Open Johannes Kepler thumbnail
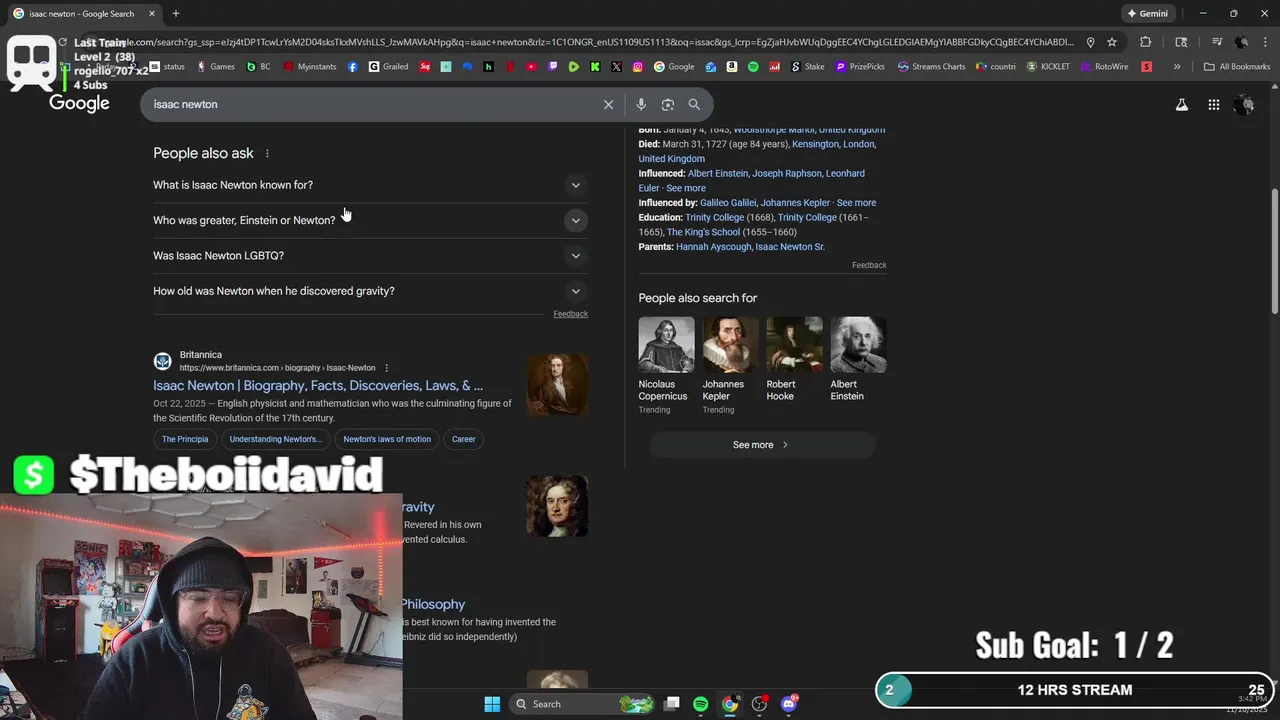 [730, 345]
